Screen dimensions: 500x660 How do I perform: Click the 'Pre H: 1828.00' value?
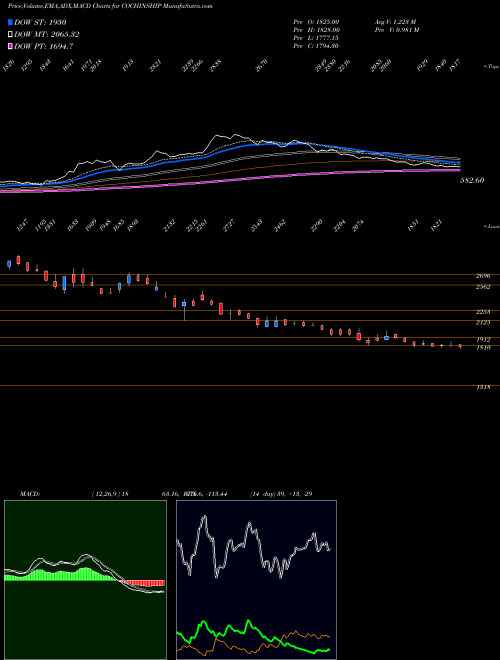[316, 30]
